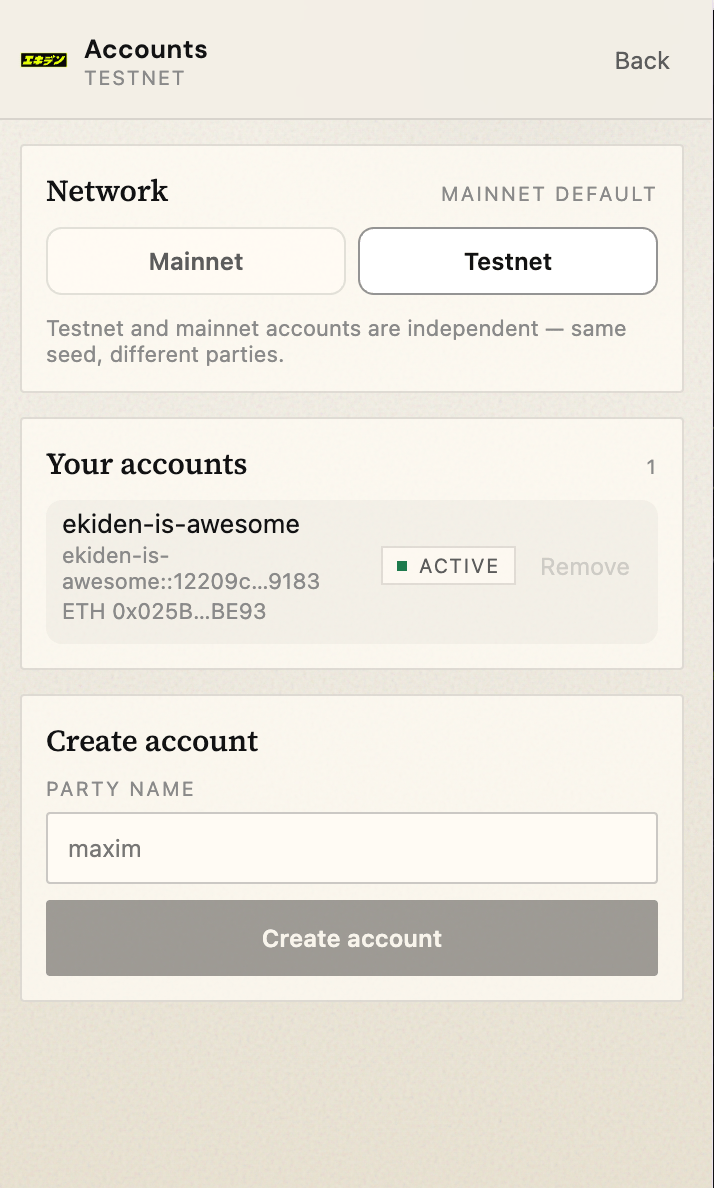
Task: Click the ETH 0x025B...BE93 address
Action: (164, 611)
